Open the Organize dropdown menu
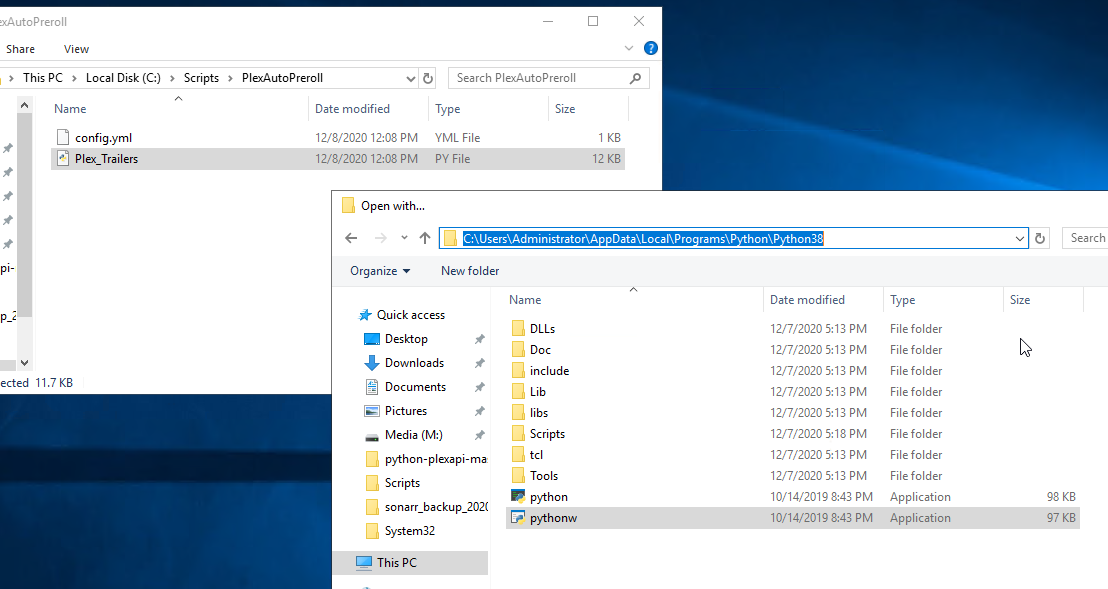This screenshot has width=1108, height=589. [380, 270]
